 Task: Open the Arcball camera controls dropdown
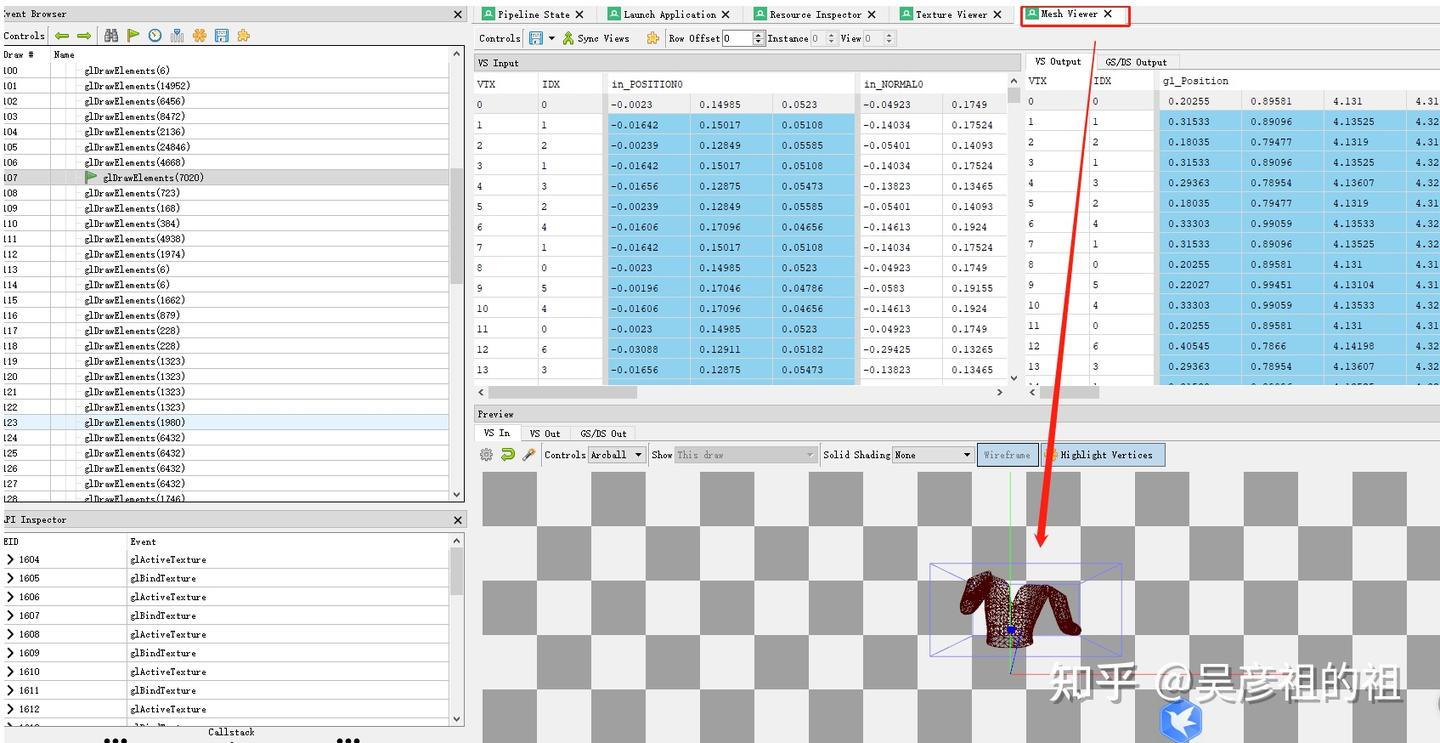coord(616,454)
